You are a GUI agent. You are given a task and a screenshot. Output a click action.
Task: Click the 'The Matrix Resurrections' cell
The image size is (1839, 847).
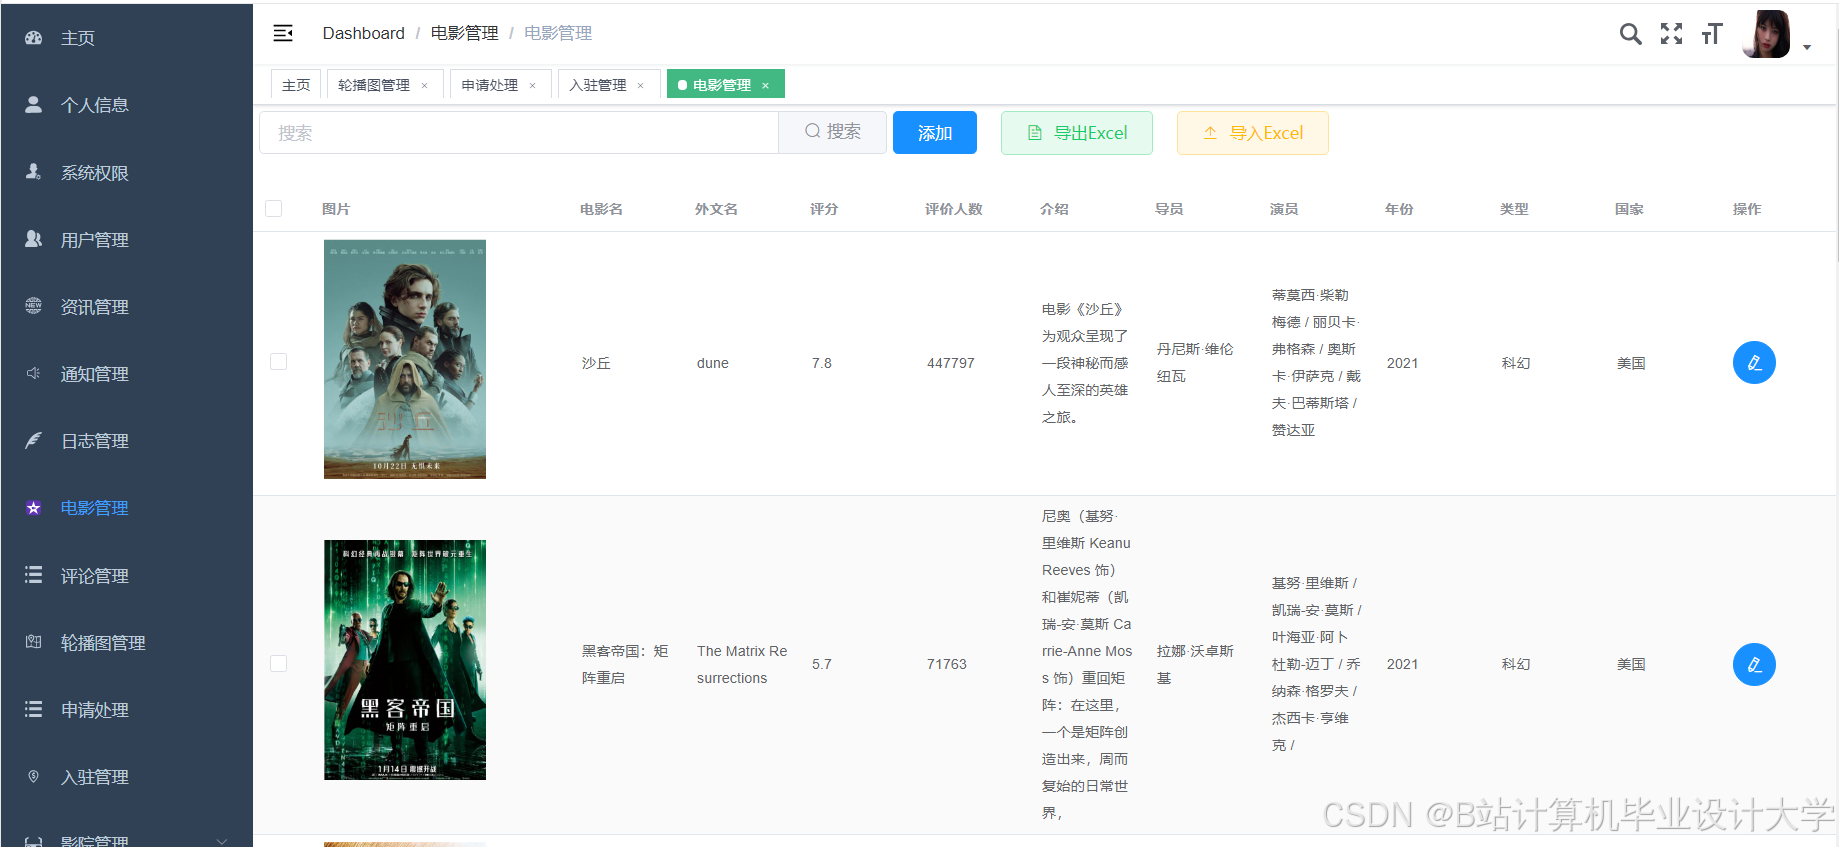(742, 664)
